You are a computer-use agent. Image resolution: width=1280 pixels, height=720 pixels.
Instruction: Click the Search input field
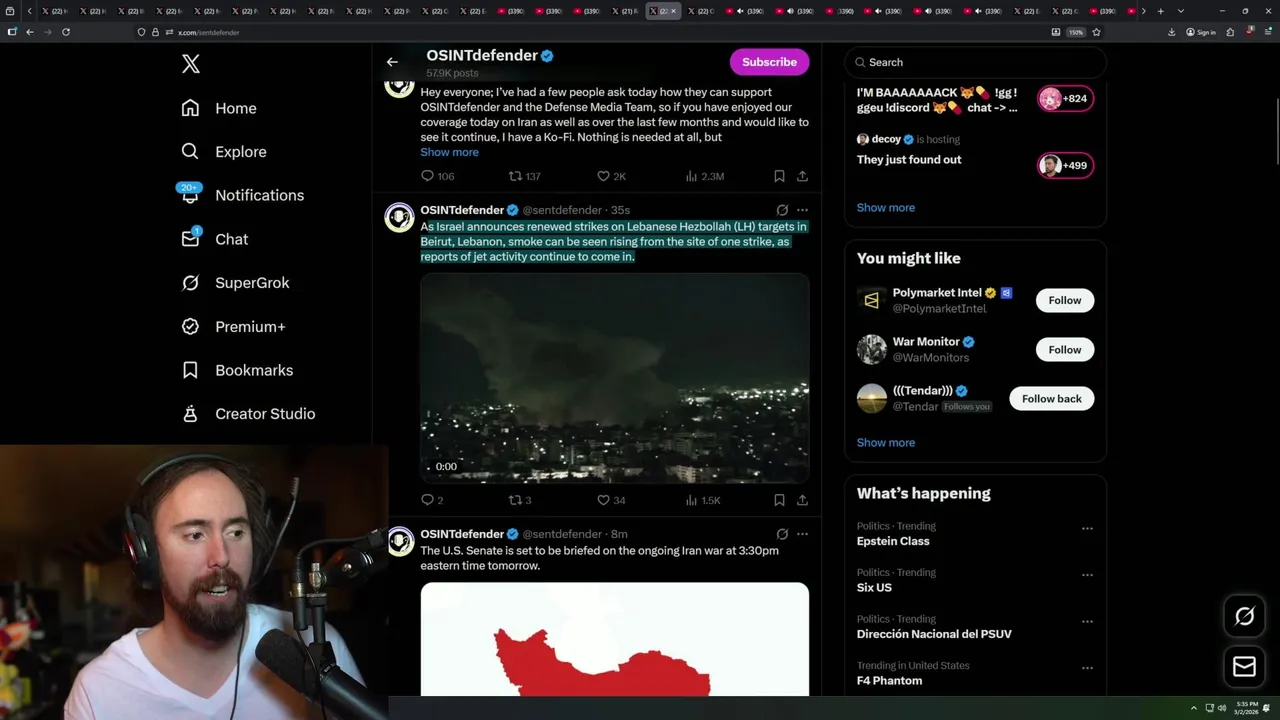(x=975, y=62)
